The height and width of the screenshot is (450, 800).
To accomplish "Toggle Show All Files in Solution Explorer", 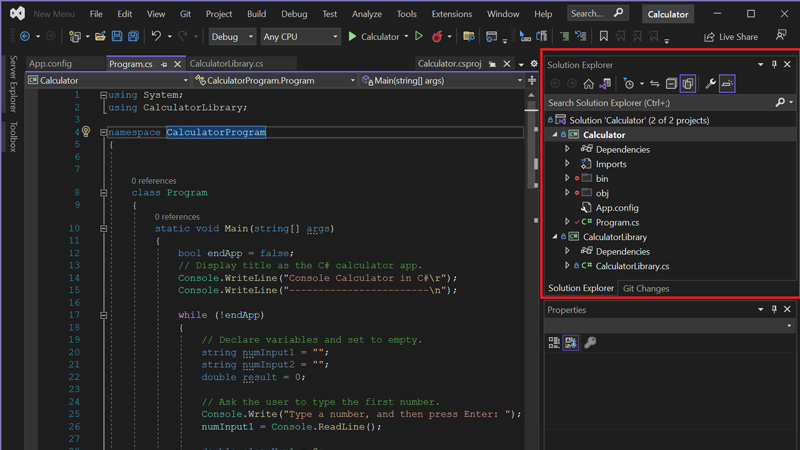I will point(688,84).
